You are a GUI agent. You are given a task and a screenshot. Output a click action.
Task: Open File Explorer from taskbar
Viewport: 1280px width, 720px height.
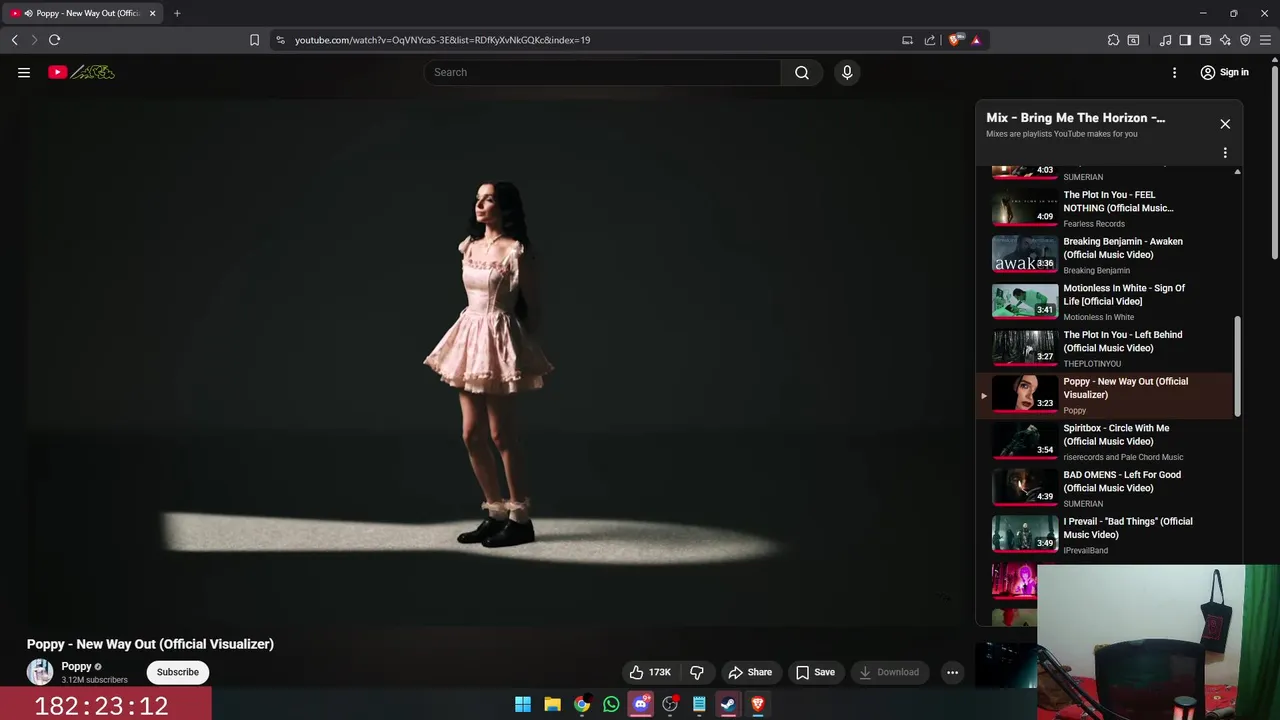pyautogui.click(x=552, y=704)
